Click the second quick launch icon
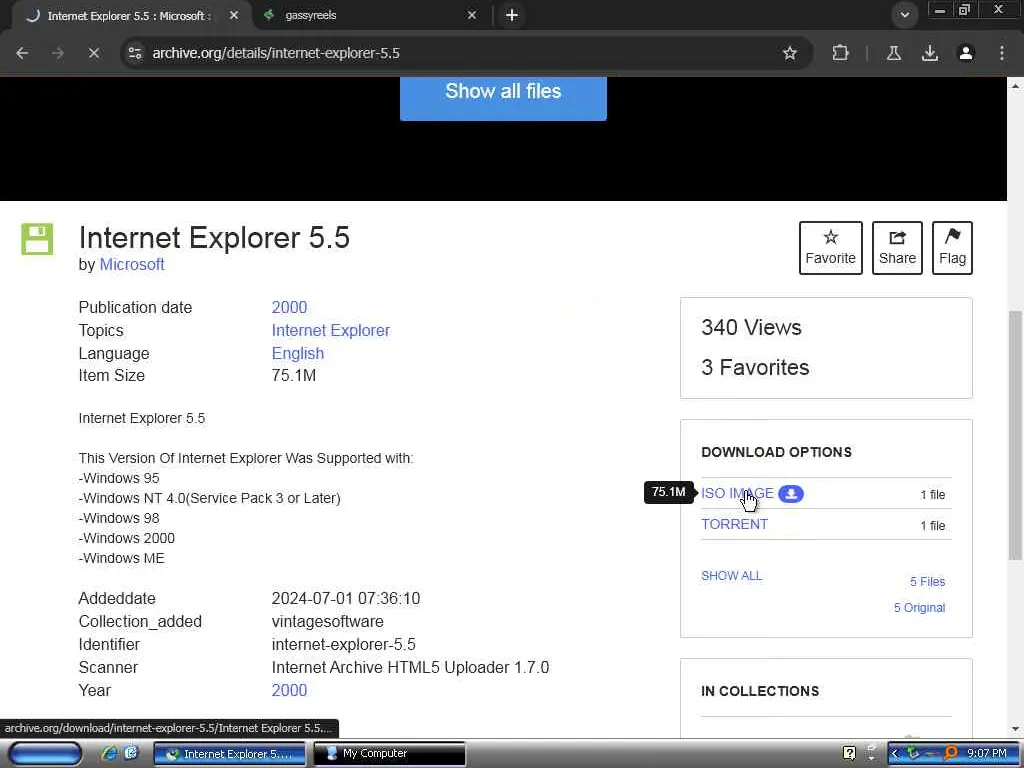Viewport: 1024px width, 768px height. (x=131, y=753)
